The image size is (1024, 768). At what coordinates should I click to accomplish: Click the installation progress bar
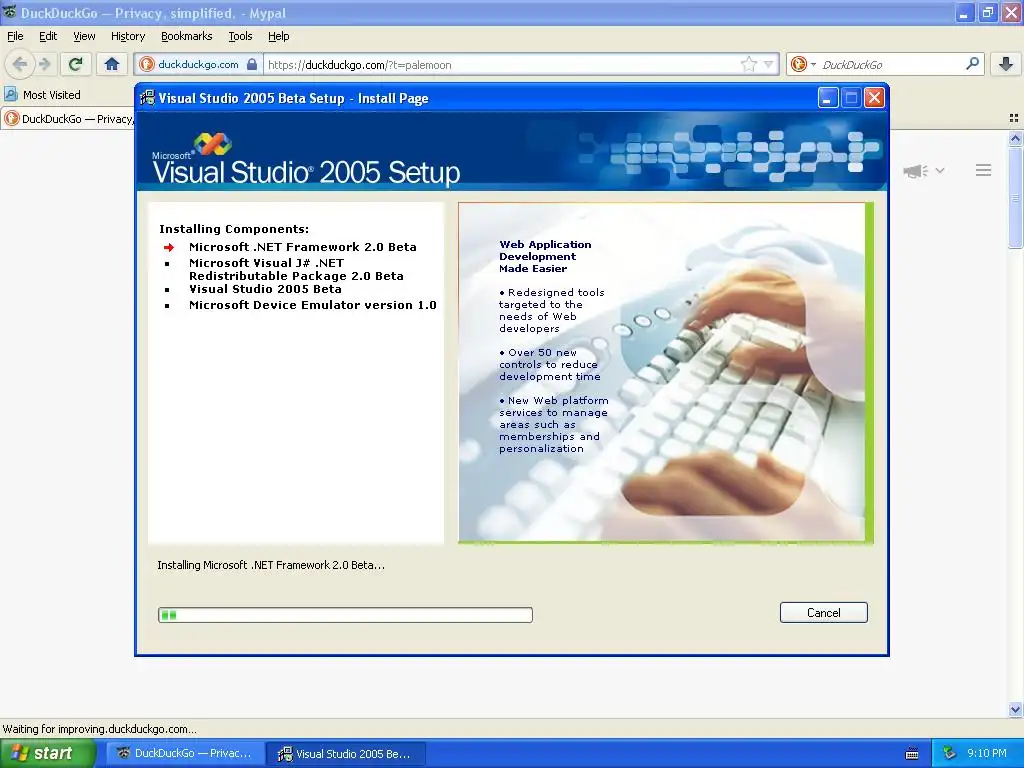[x=345, y=615]
